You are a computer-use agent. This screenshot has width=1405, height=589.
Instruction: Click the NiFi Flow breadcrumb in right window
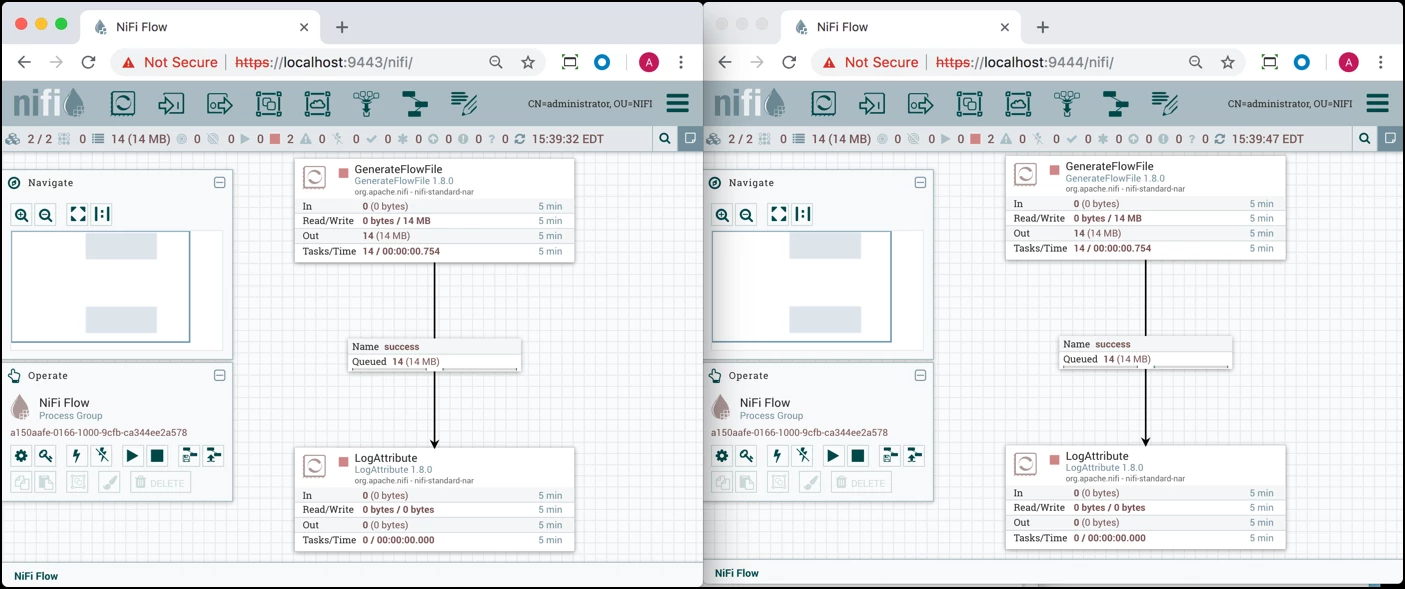point(737,573)
